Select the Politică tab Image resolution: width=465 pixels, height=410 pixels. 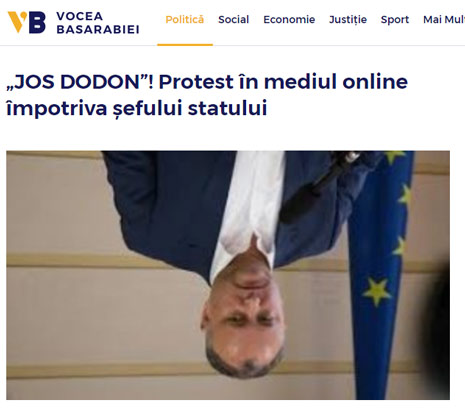185,20
